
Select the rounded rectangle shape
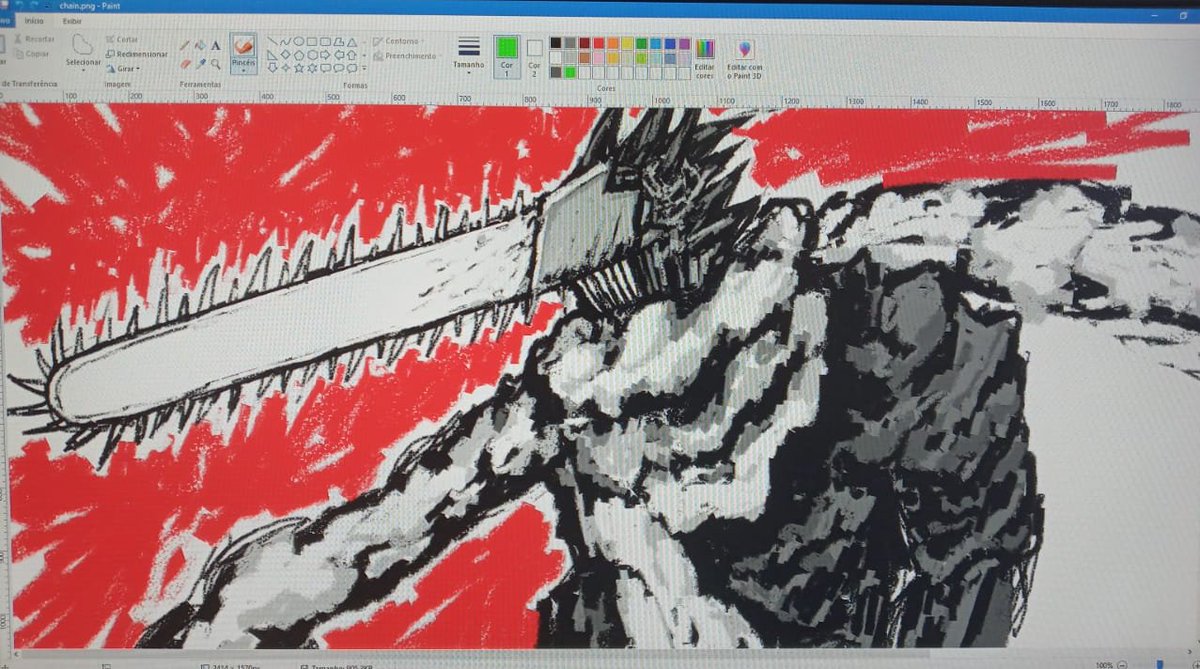pyautogui.click(x=325, y=41)
